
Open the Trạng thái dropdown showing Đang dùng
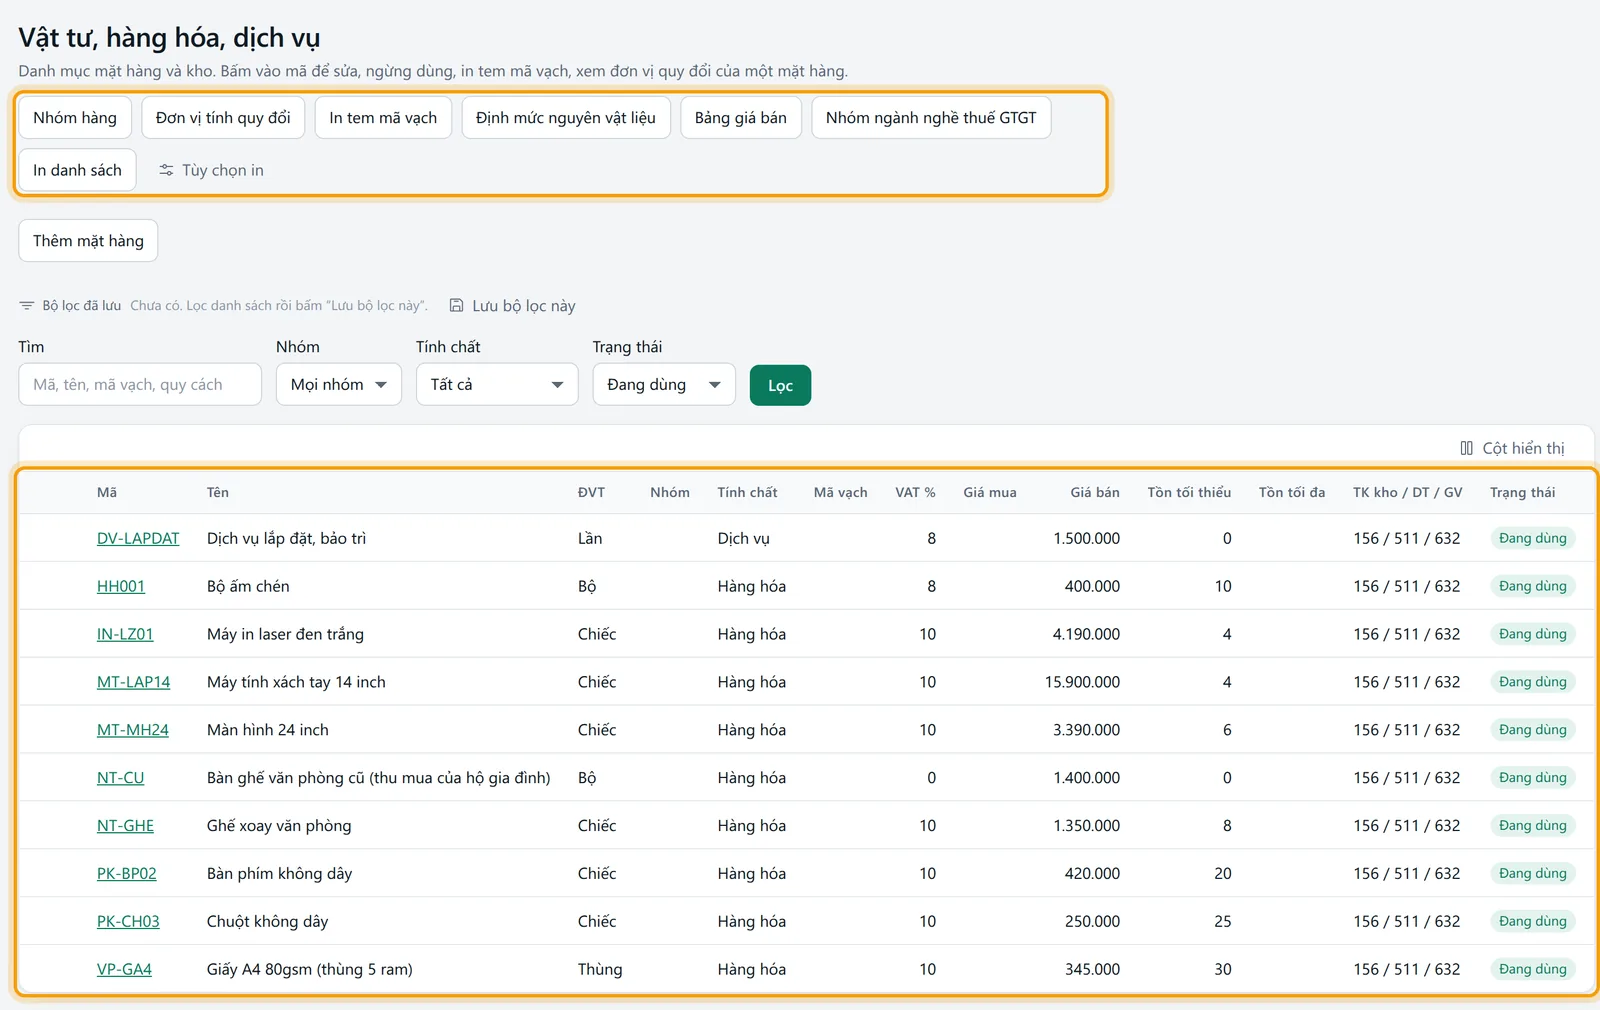coord(664,384)
